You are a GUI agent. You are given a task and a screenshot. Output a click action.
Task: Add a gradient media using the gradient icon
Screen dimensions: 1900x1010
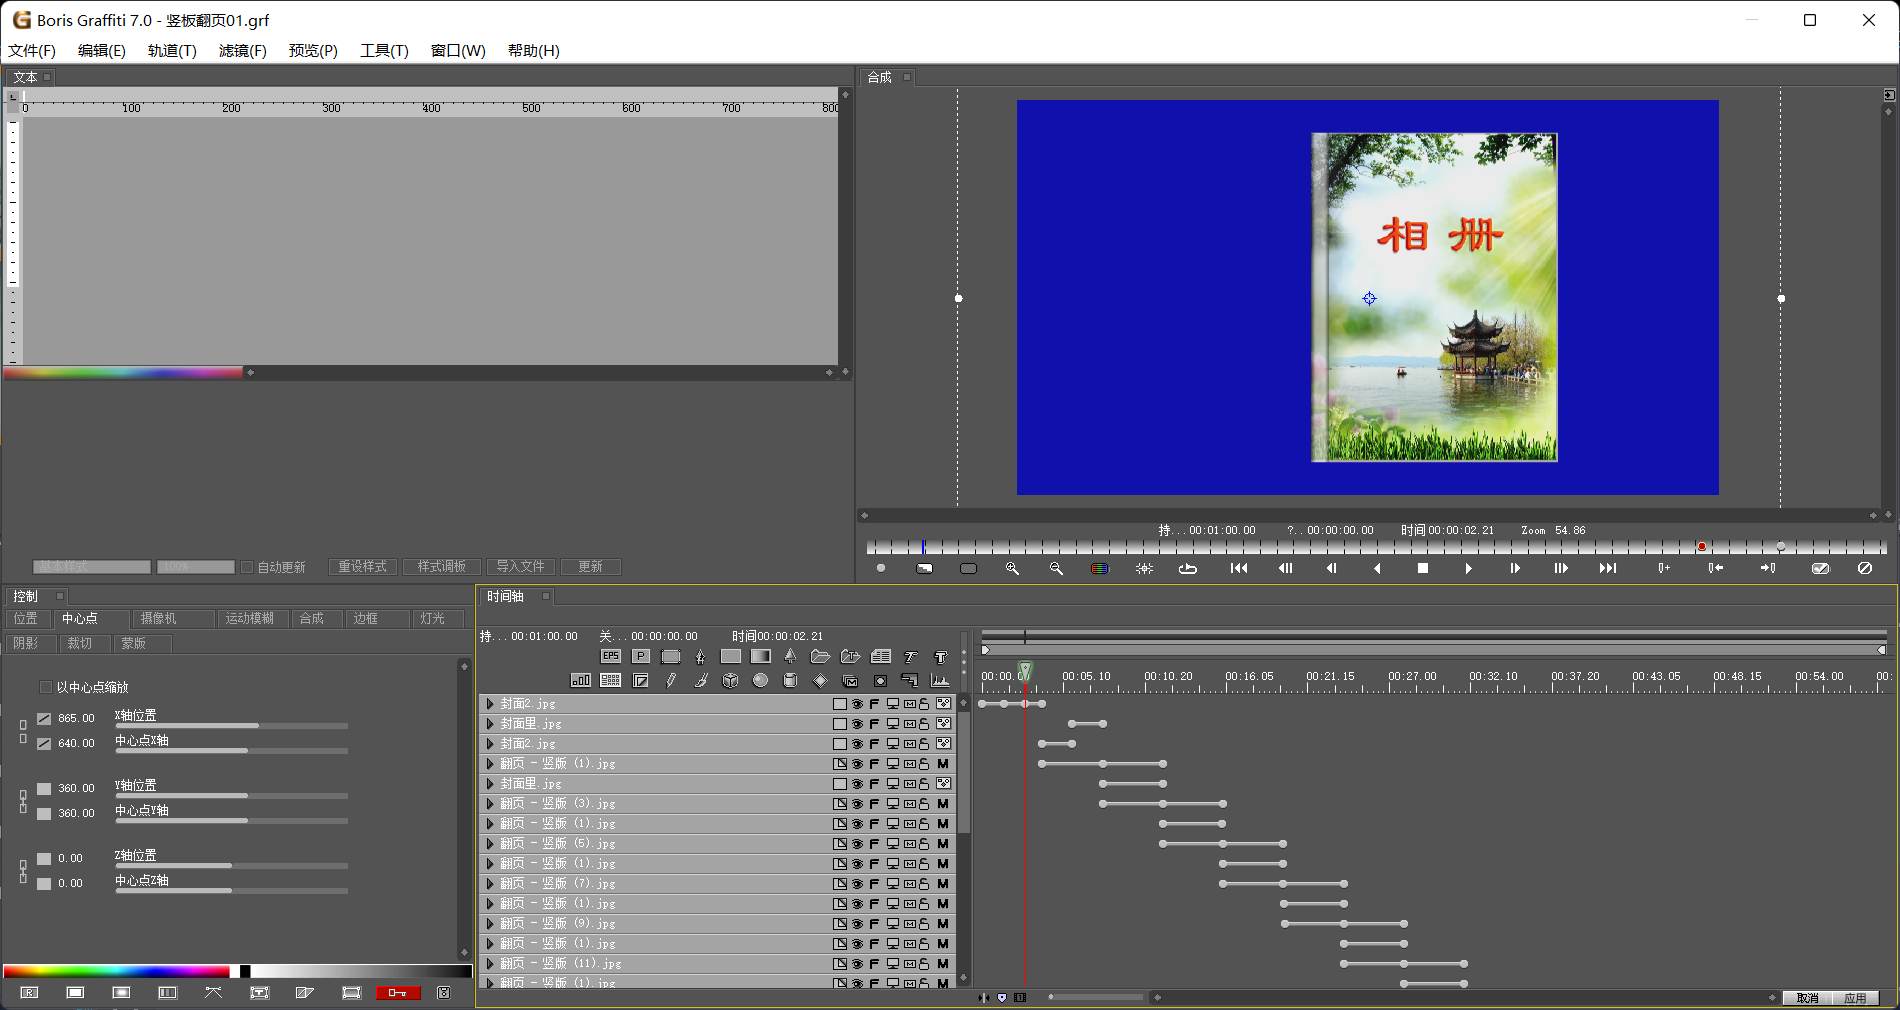point(761,657)
